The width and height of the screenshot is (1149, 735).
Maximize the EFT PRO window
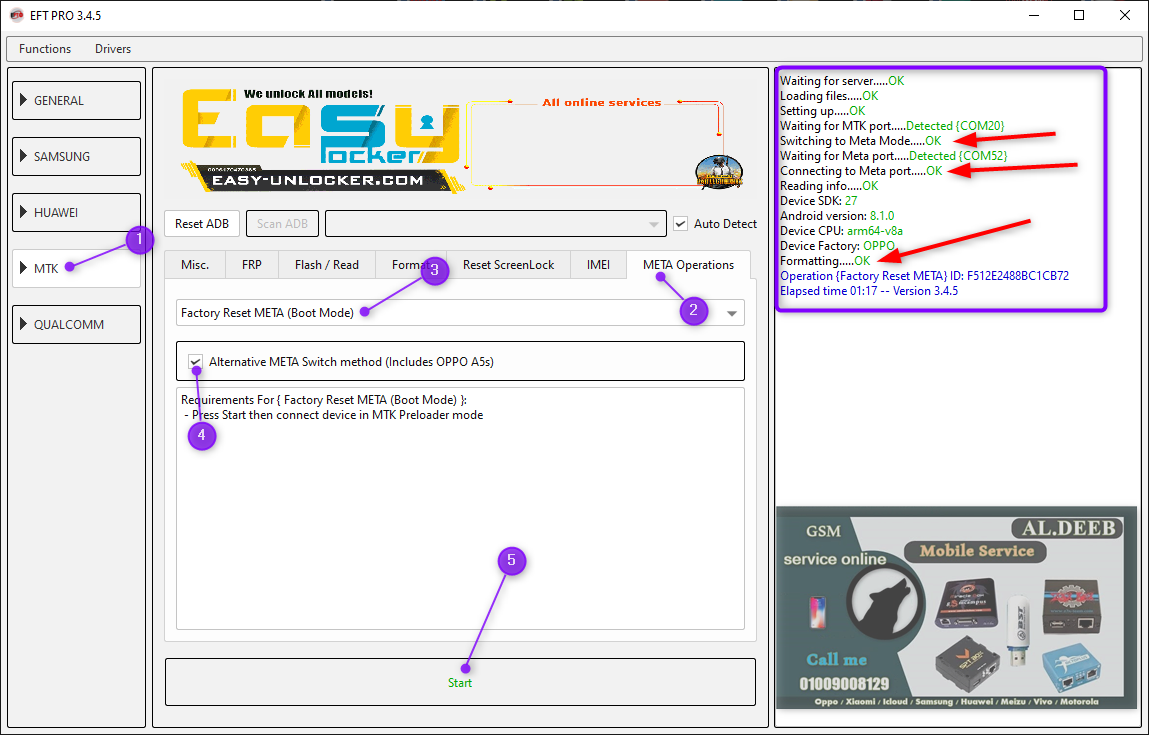pos(1079,15)
